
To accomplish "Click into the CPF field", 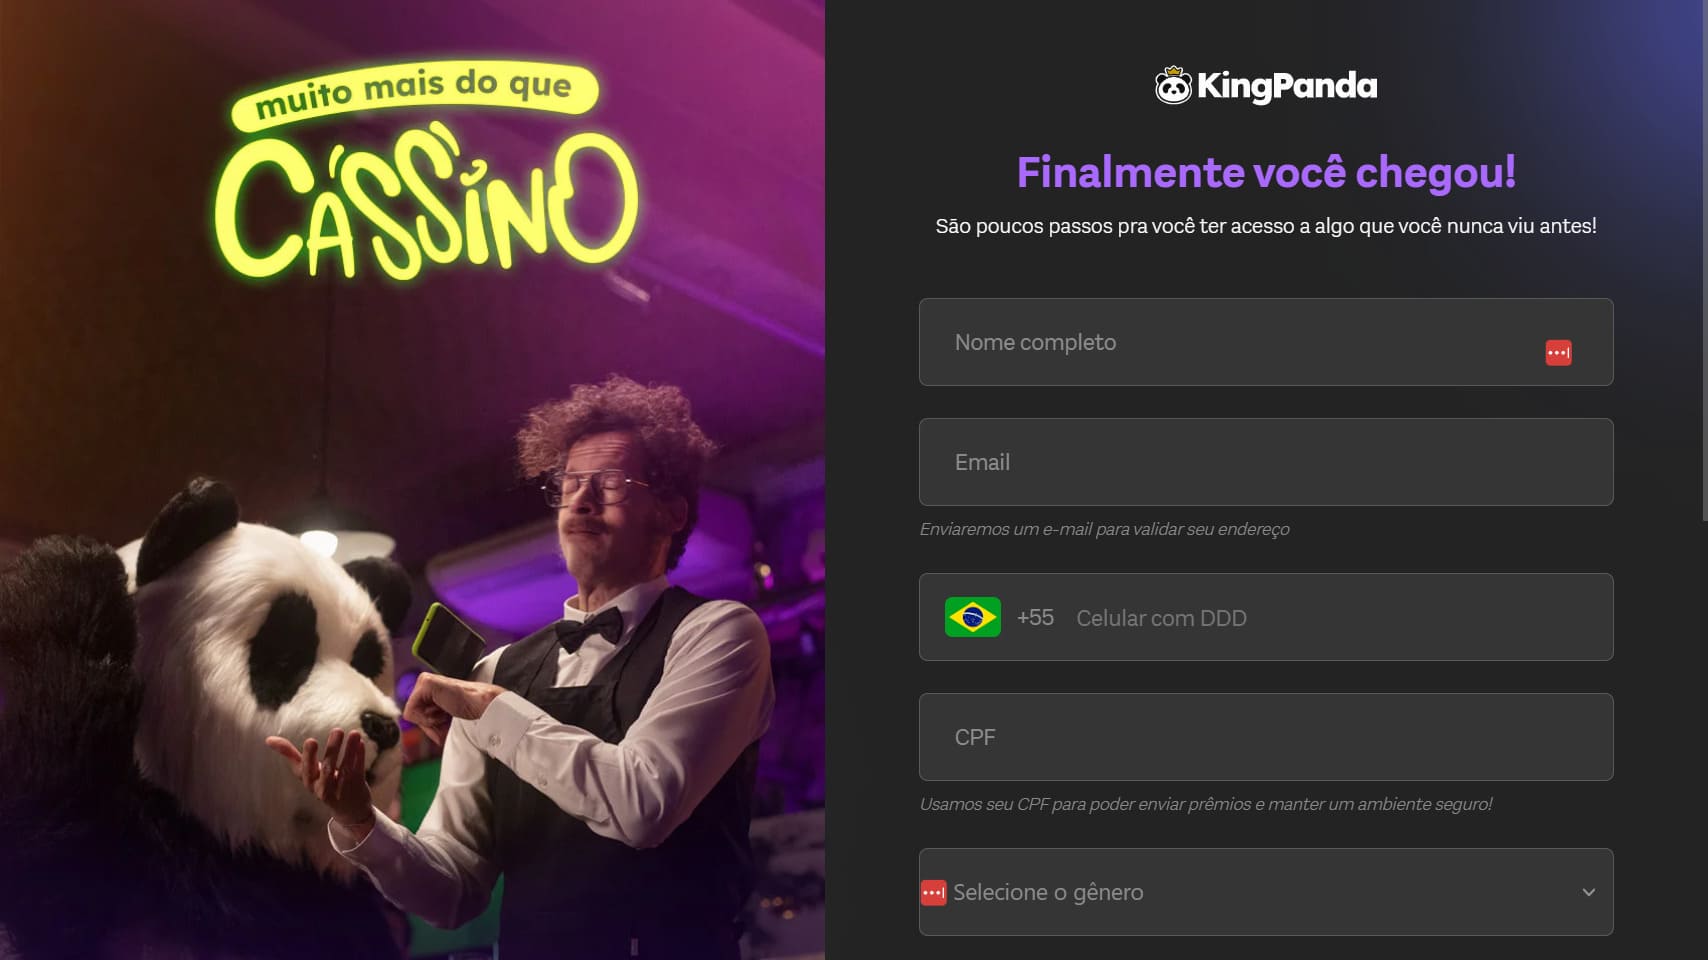I will (x=1266, y=737).
